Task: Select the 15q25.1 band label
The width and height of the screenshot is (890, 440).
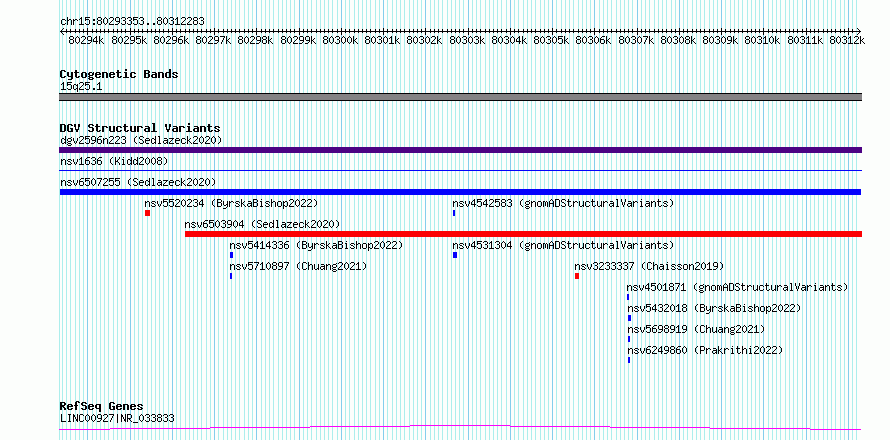Action: (81, 87)
